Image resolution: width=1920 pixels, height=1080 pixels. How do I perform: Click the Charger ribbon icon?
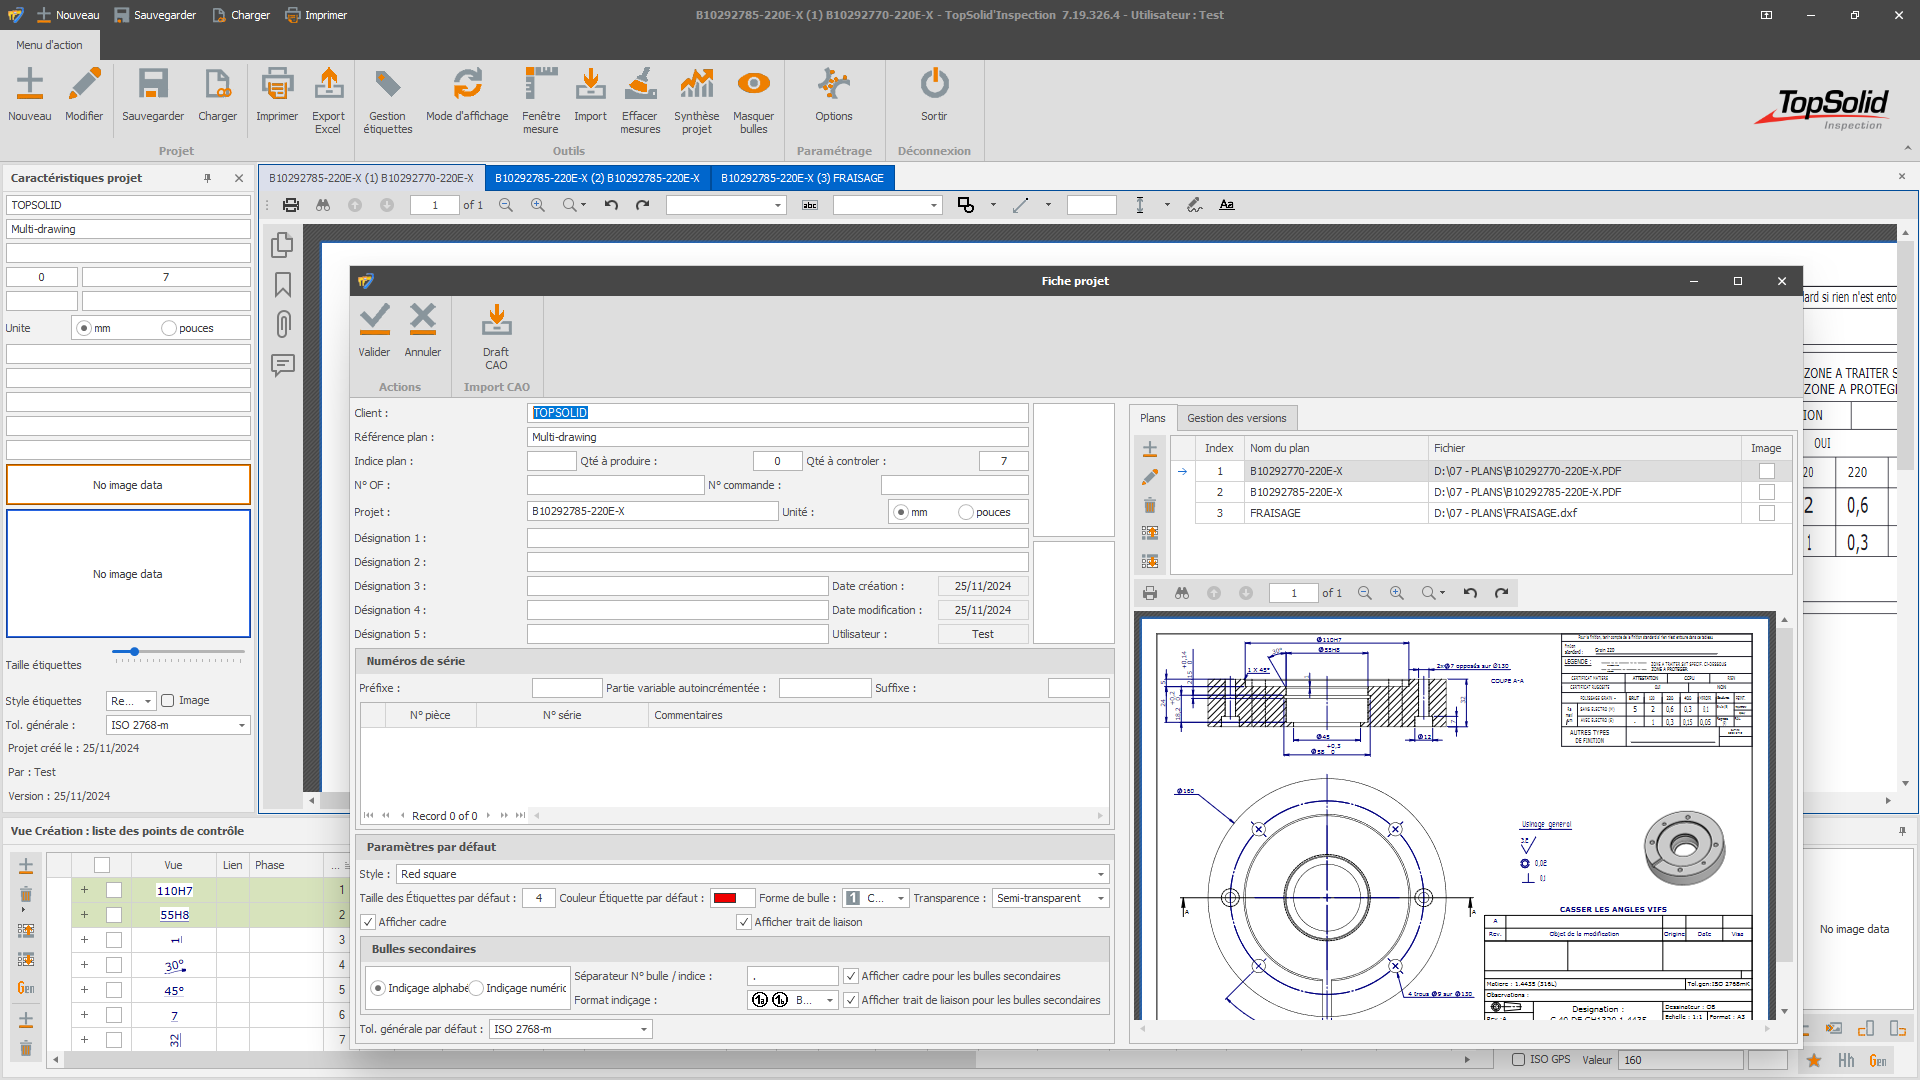pyautogui.click(x=217, y=95)
